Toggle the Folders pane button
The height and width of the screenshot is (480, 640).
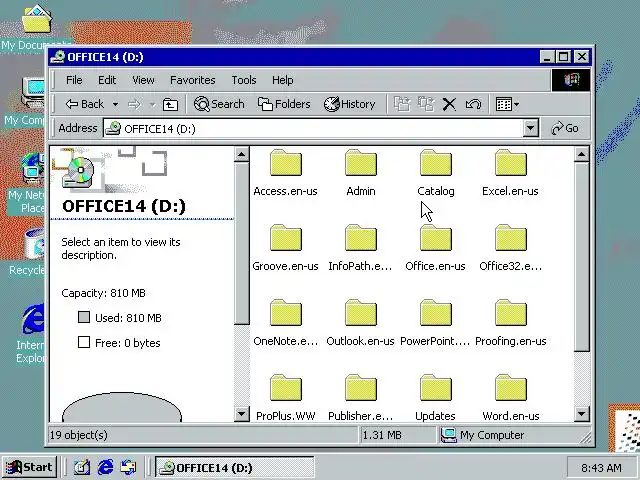[284, 104]
